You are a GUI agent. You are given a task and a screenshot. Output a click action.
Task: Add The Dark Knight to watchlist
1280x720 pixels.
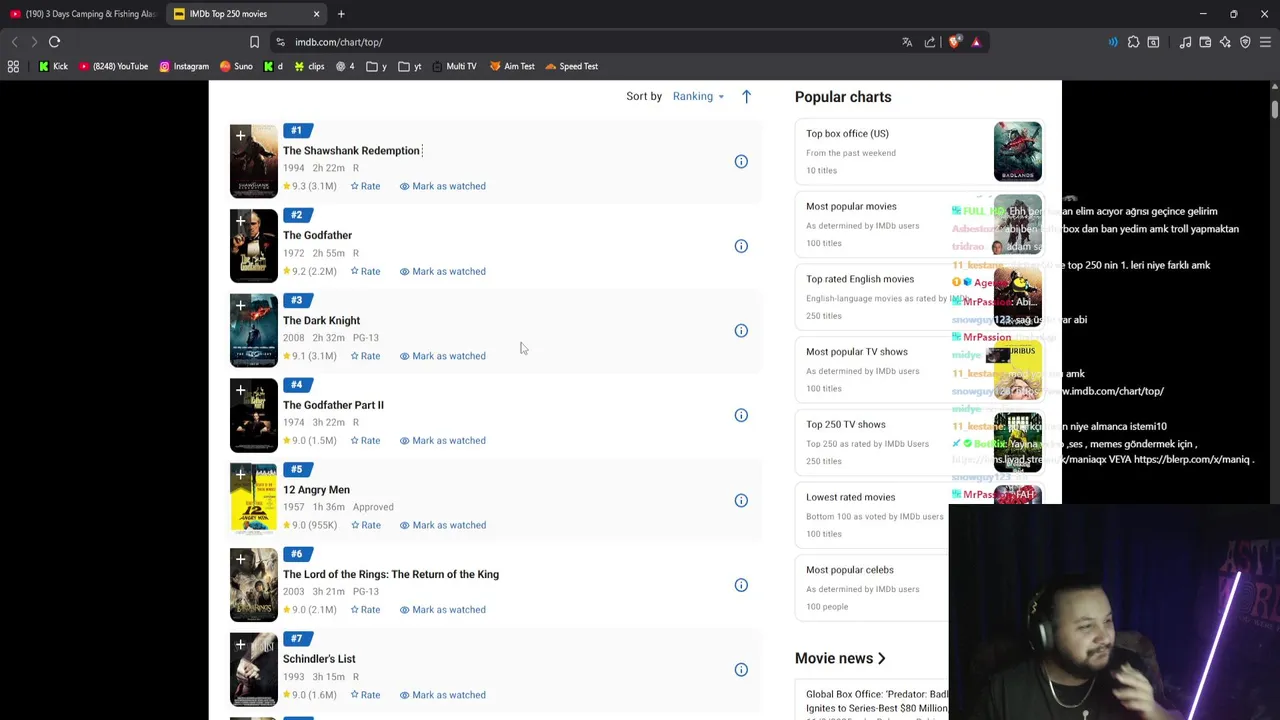coord(240,305)
